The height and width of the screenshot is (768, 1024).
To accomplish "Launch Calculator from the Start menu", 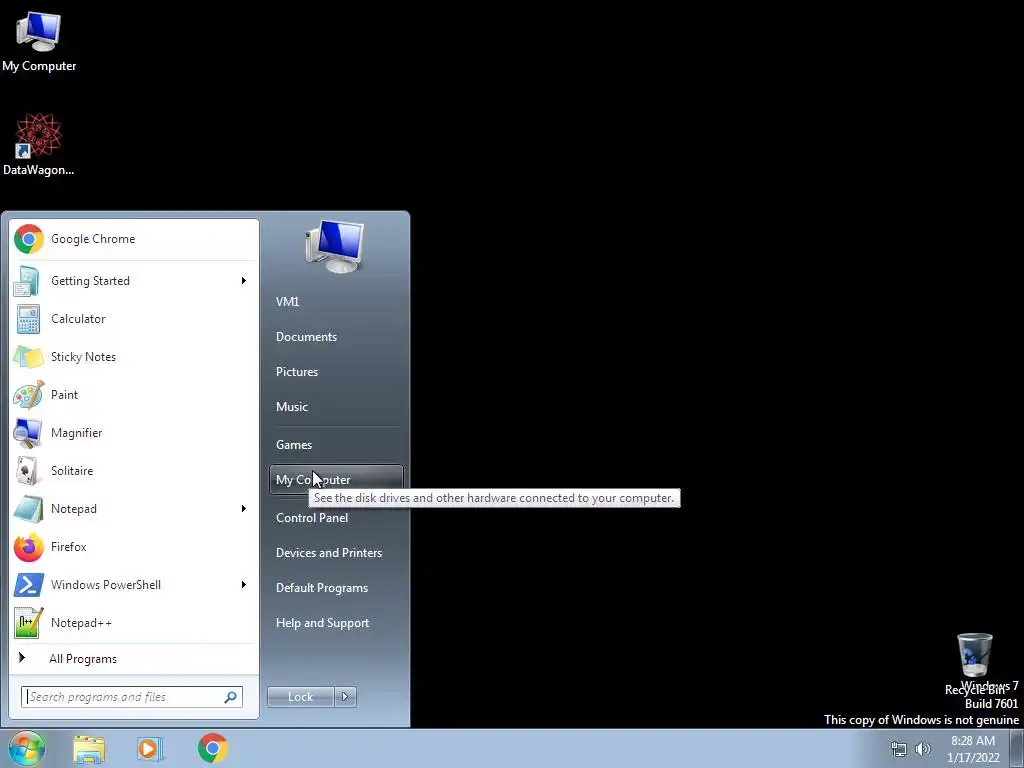I will pyautogui.click(x=134, y=319).
